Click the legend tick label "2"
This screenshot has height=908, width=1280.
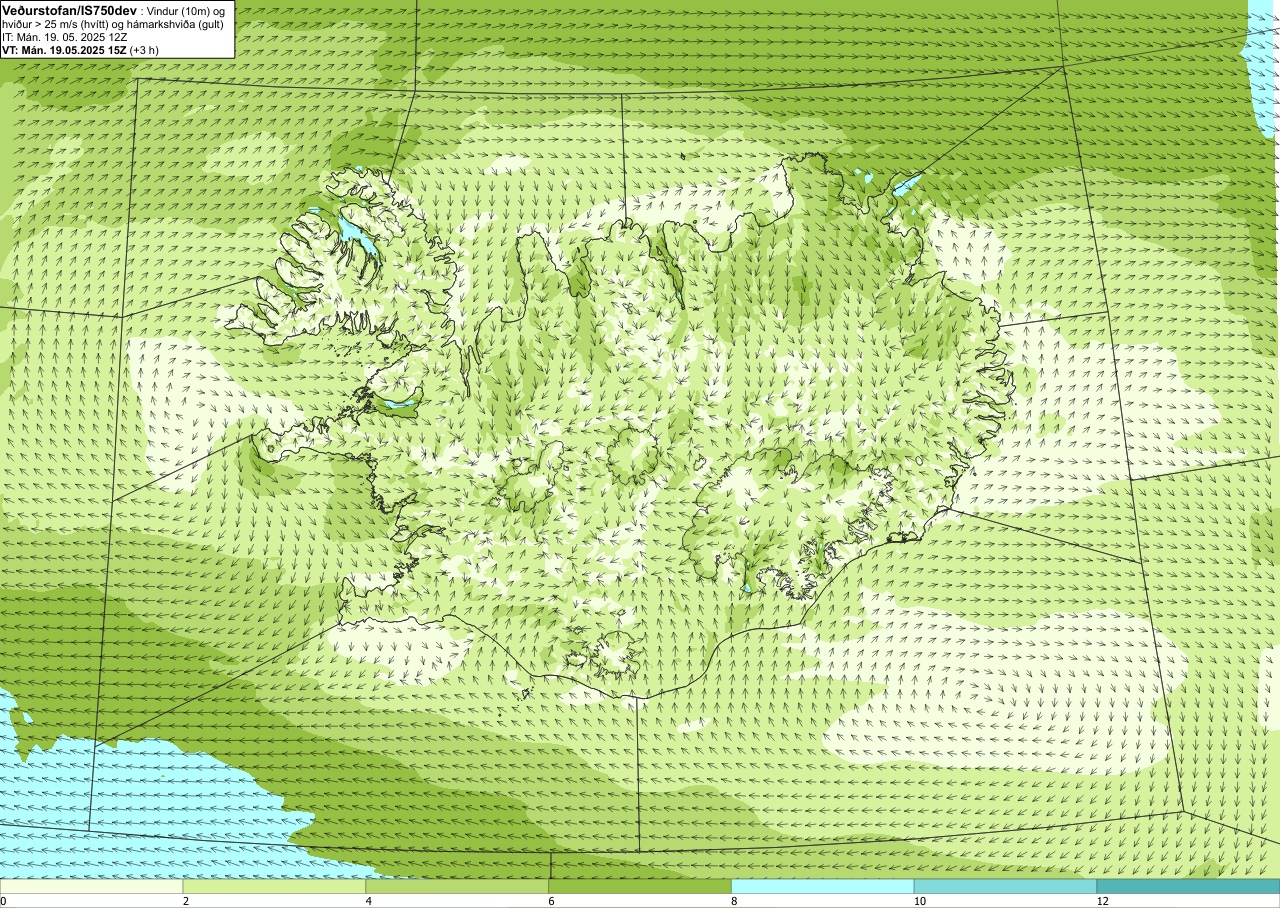(186, 901)
